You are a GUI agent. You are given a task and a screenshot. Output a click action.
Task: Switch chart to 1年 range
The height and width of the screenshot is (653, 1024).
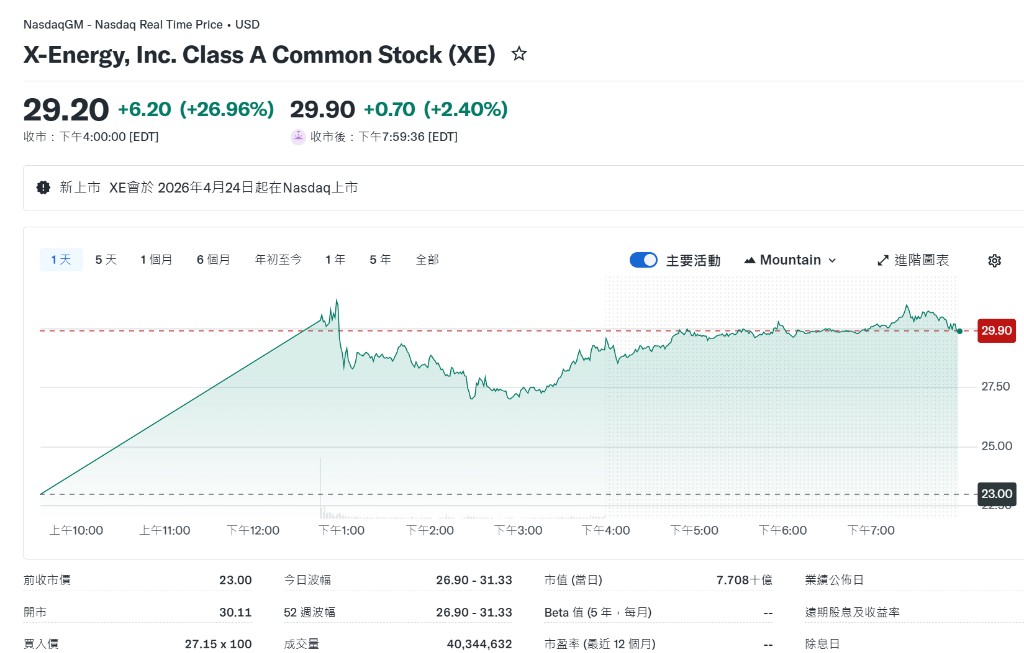(335, 260)
